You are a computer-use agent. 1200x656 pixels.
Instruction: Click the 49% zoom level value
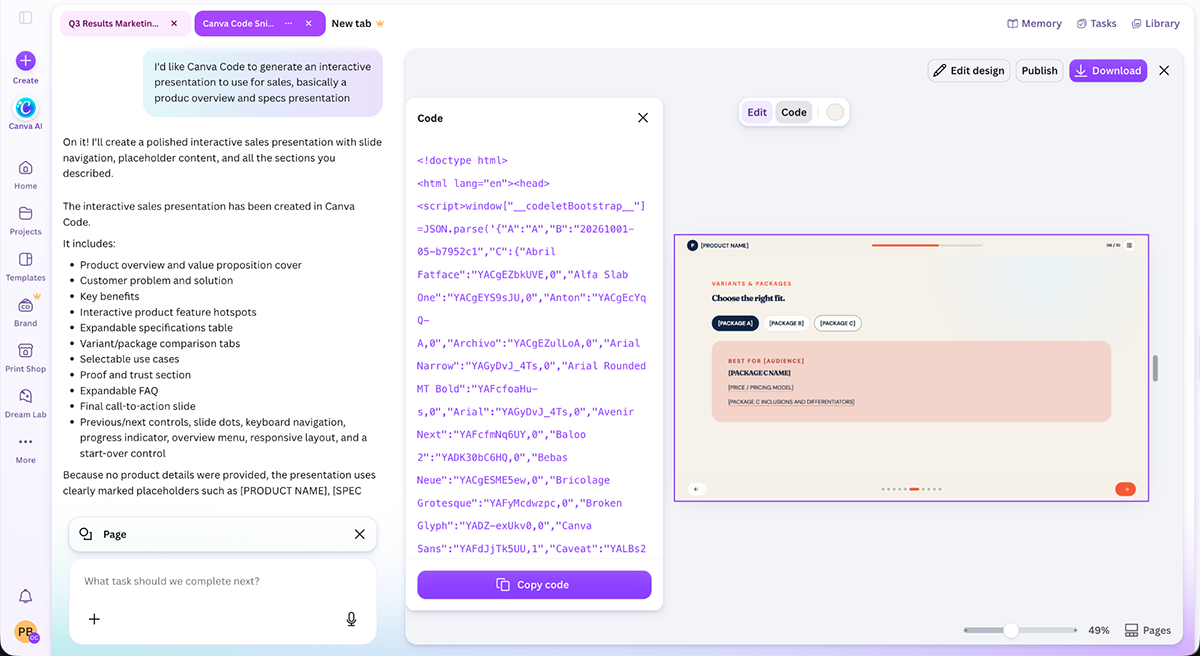coord(1099,631)
